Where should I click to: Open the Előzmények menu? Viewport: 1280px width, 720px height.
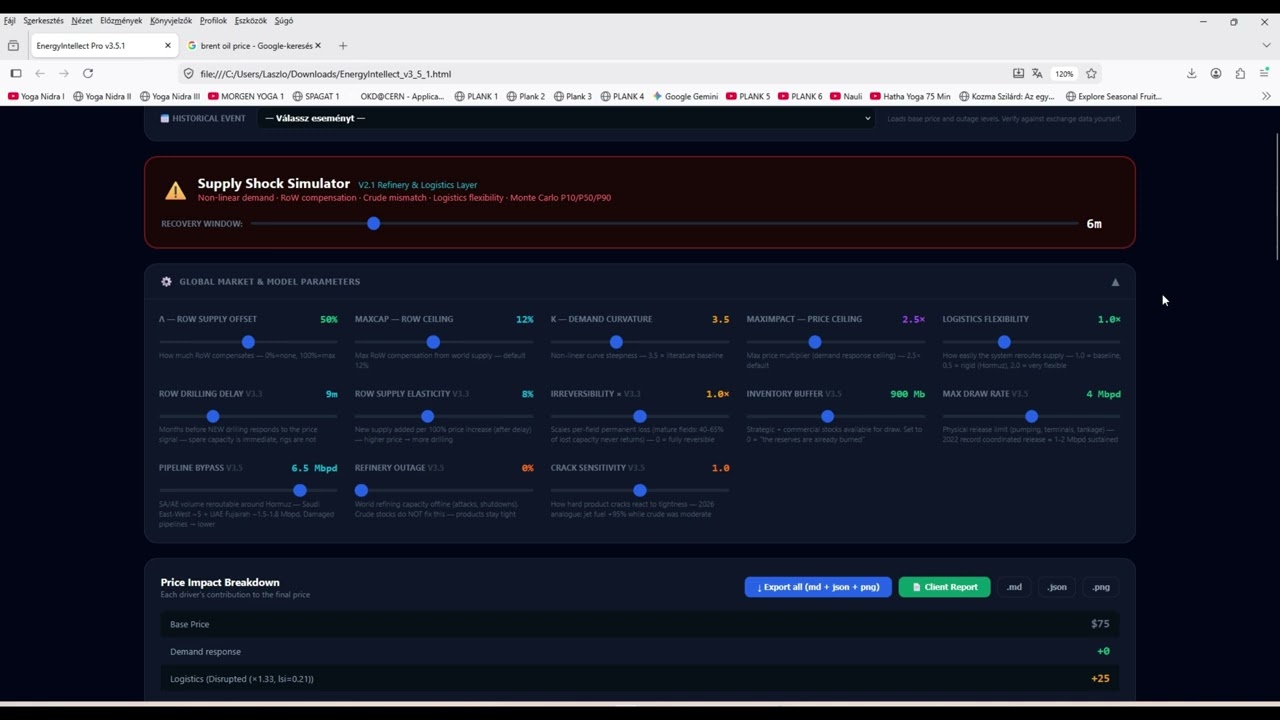coord(121,20)
